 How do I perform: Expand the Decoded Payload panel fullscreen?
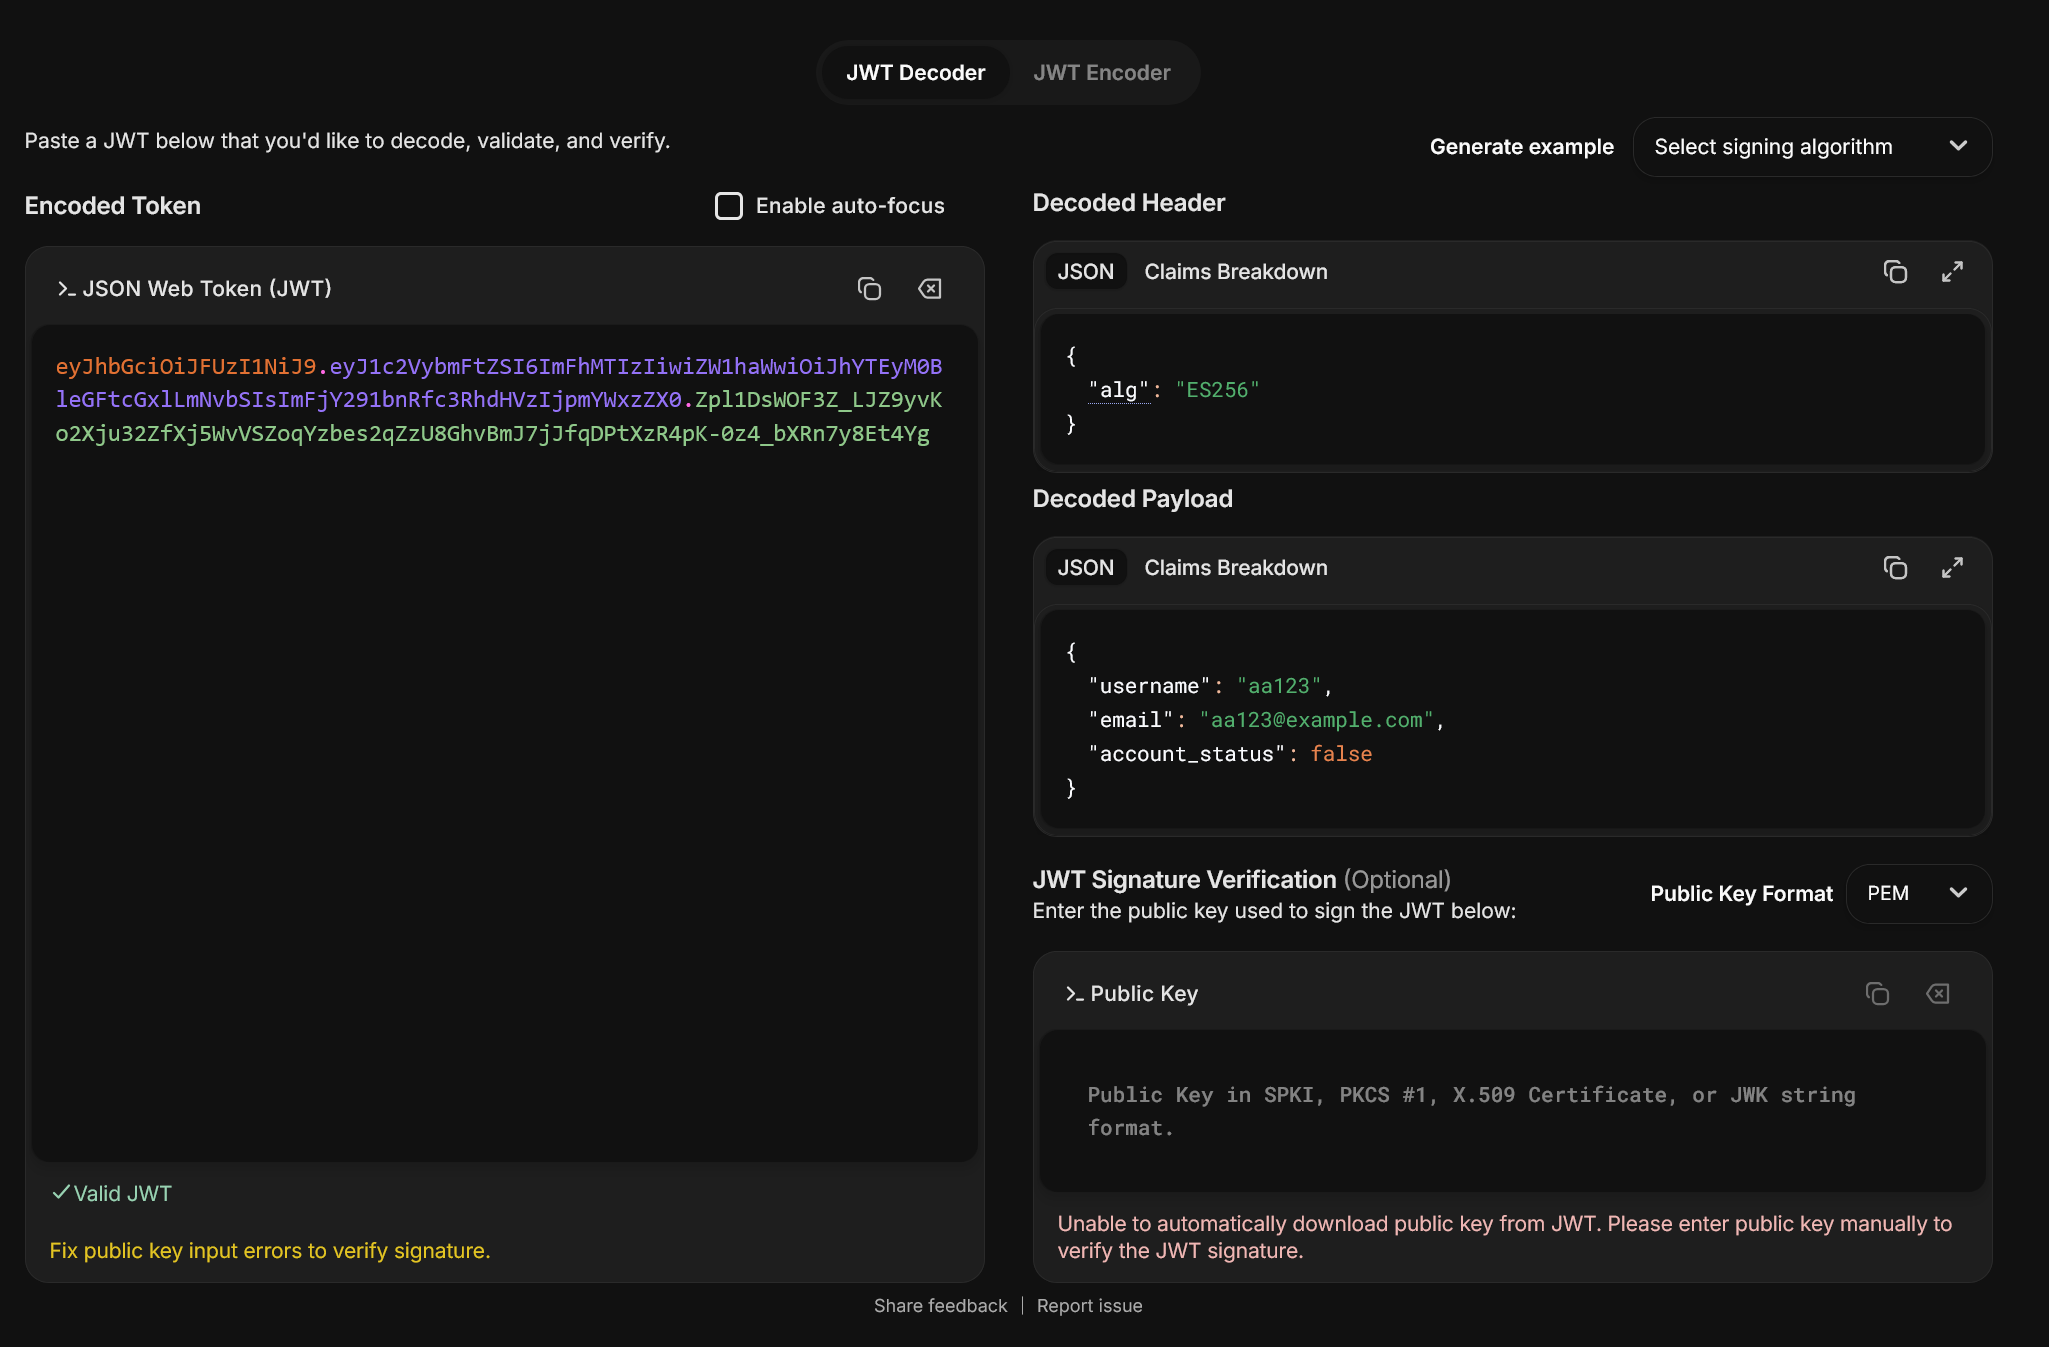point(1952,568)
